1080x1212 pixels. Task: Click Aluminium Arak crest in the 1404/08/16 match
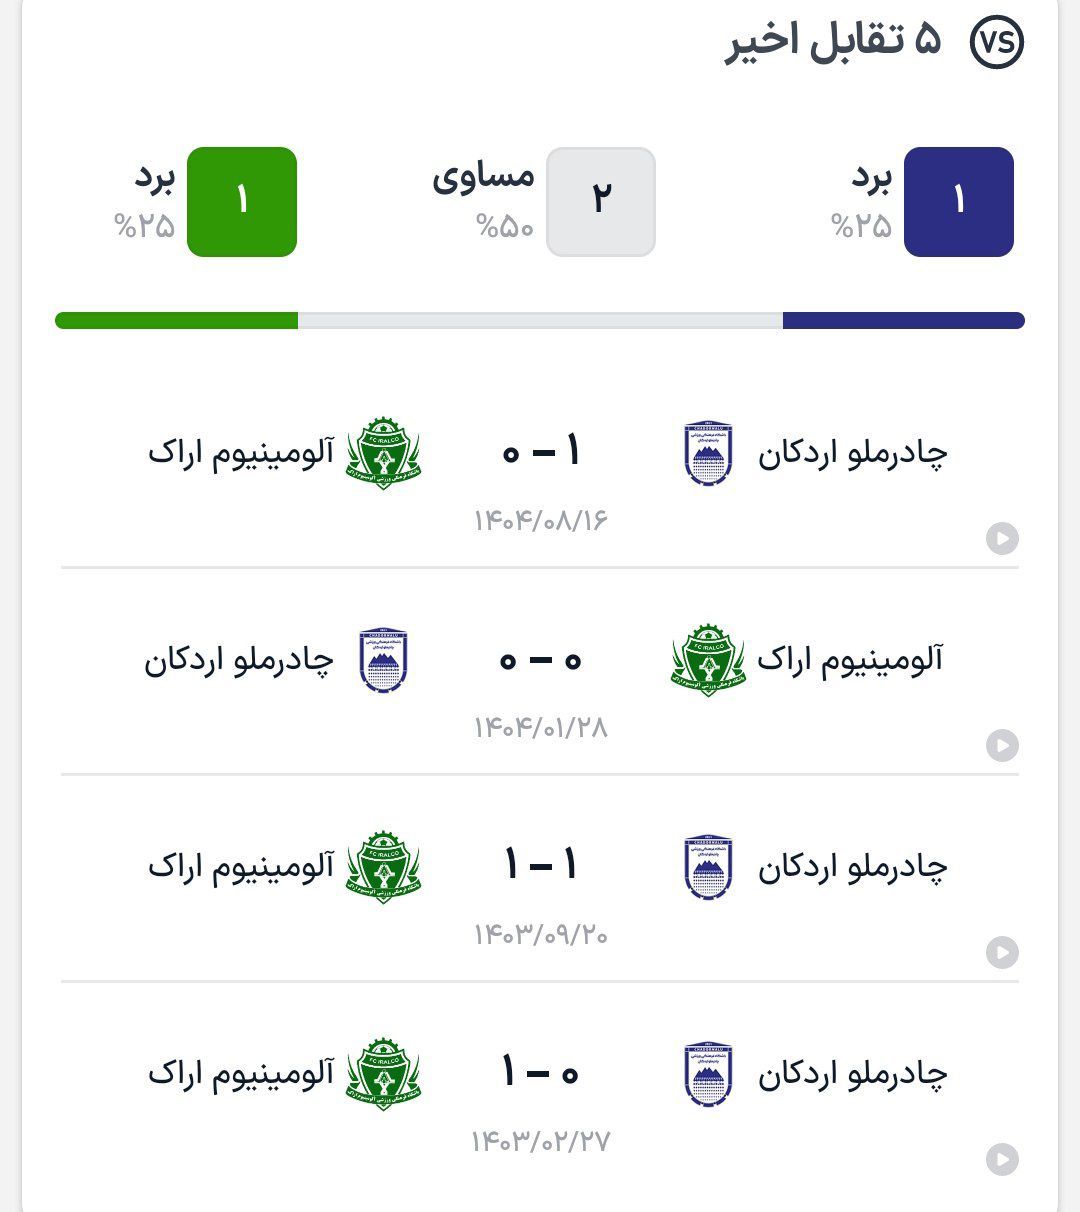pos(383,454)
